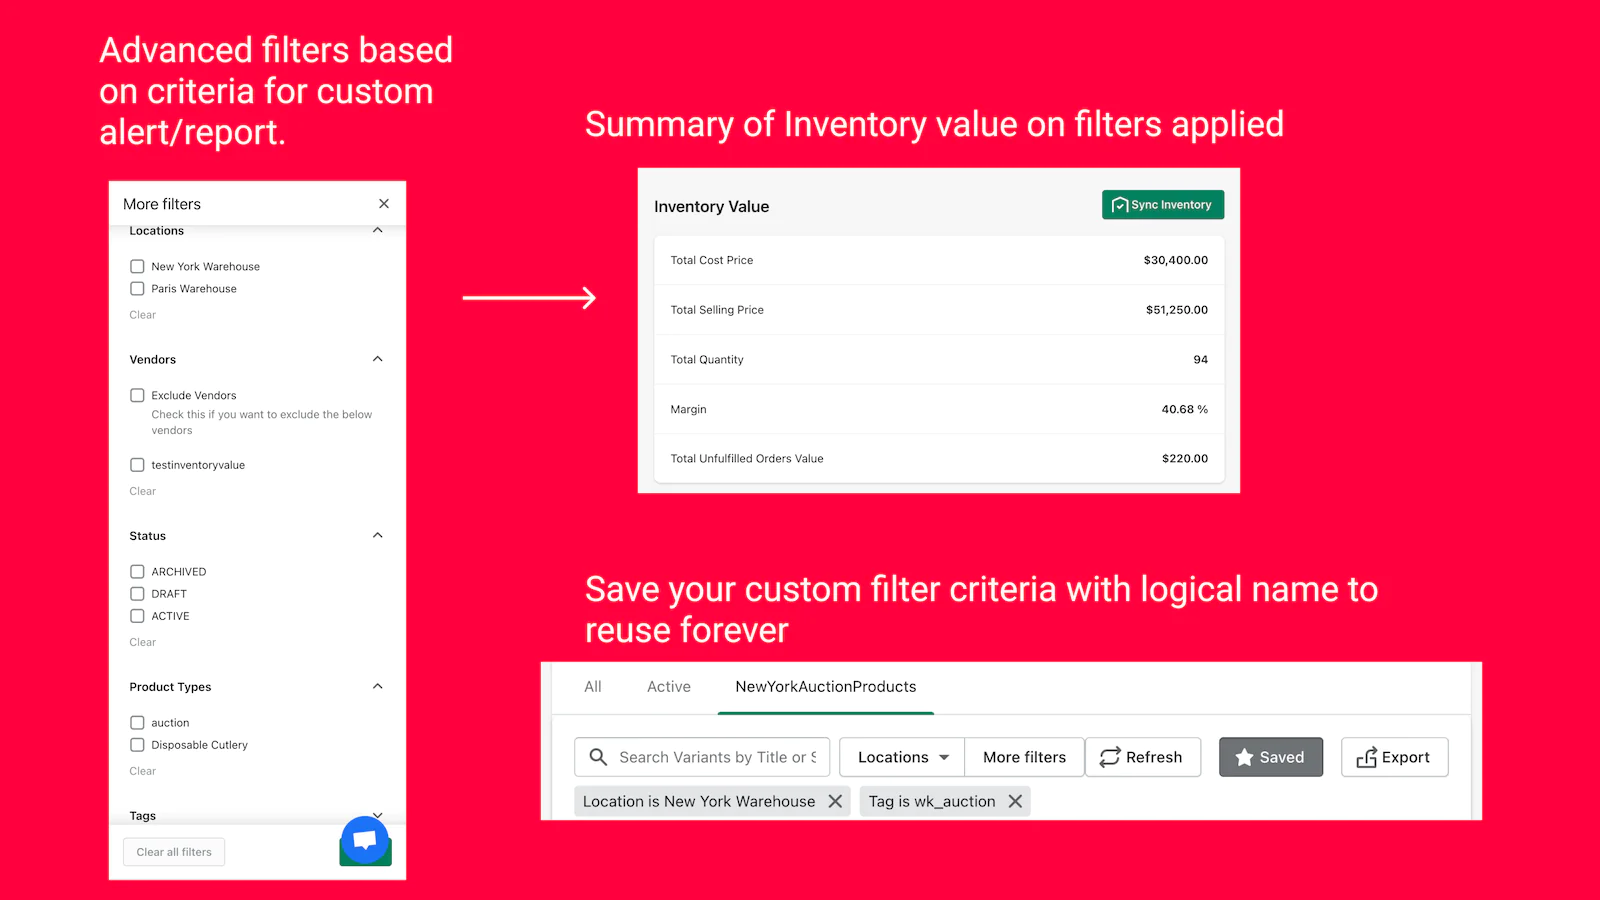1600x900 pixels.
Task: Select the auction product type checkbox
Action: [138, 723]
